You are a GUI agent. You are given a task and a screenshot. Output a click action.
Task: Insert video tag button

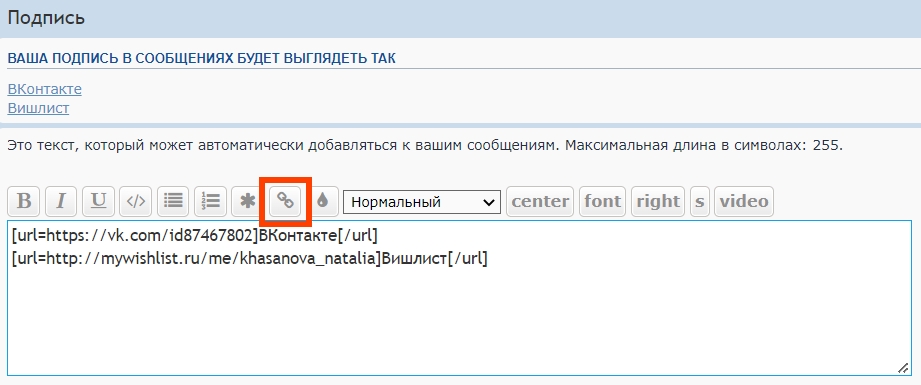744,202
